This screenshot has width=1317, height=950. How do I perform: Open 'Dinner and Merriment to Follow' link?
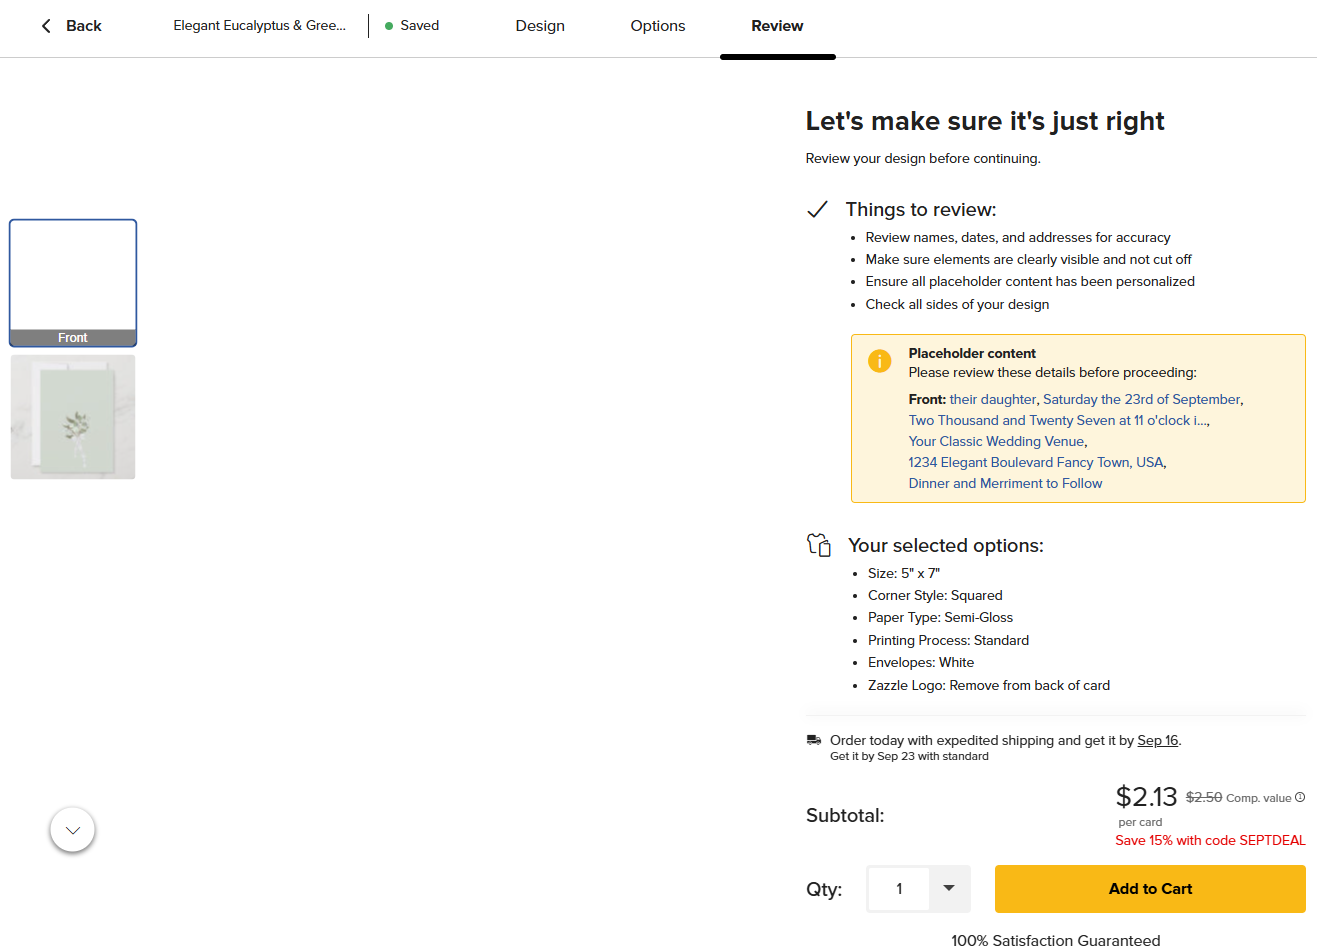(x=1005, y=483)
